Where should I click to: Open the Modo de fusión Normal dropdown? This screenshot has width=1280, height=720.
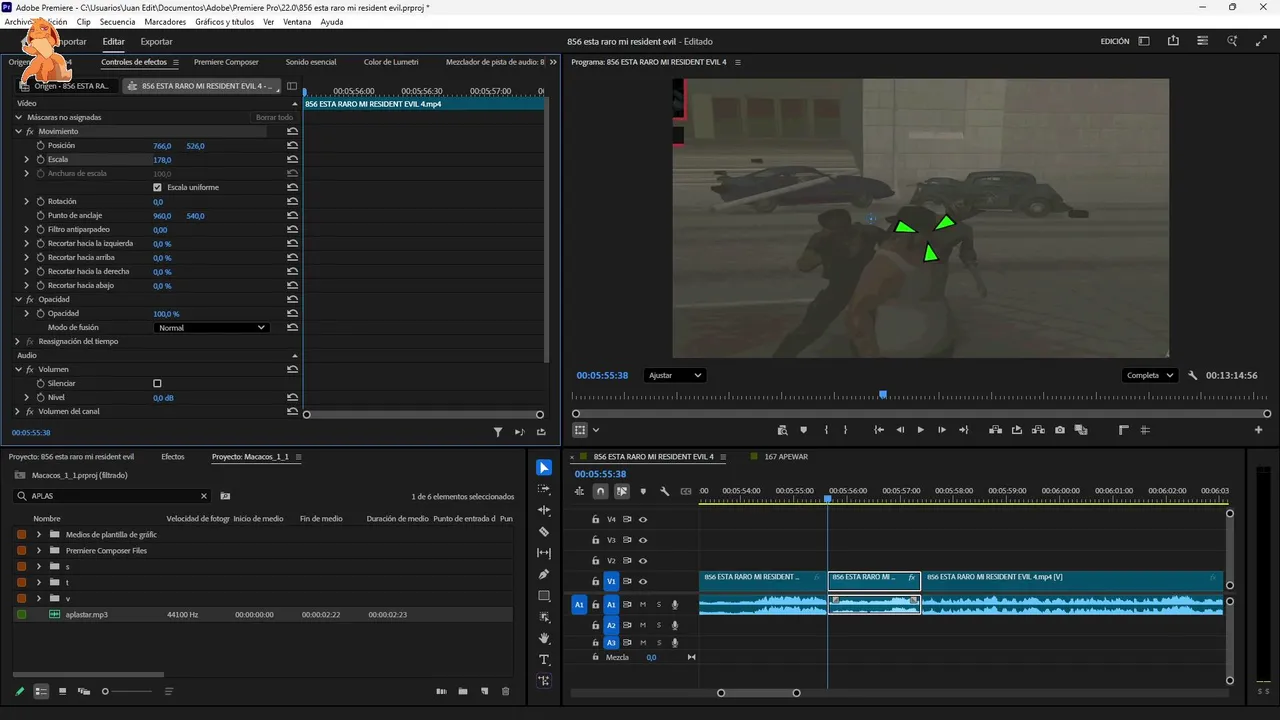[x=212, y=328]
